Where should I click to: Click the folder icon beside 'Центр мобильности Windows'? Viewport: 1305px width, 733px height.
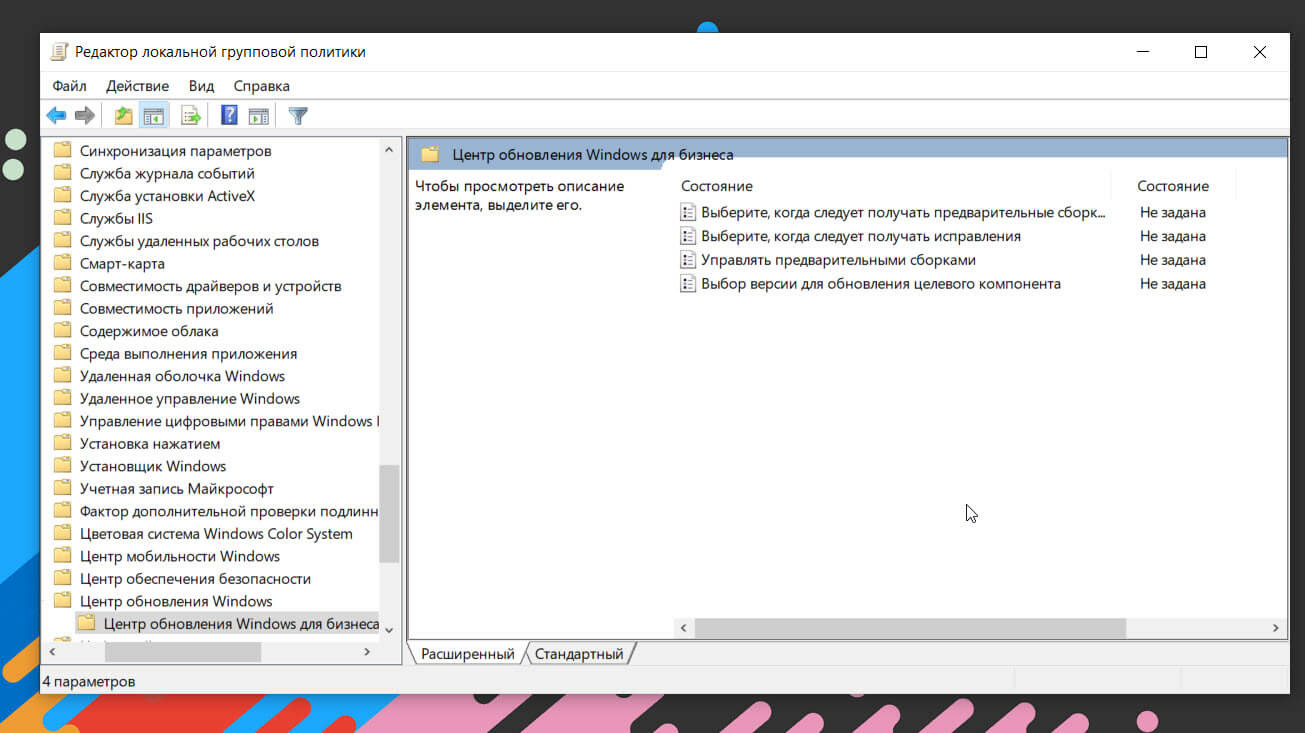pos(63,556)
